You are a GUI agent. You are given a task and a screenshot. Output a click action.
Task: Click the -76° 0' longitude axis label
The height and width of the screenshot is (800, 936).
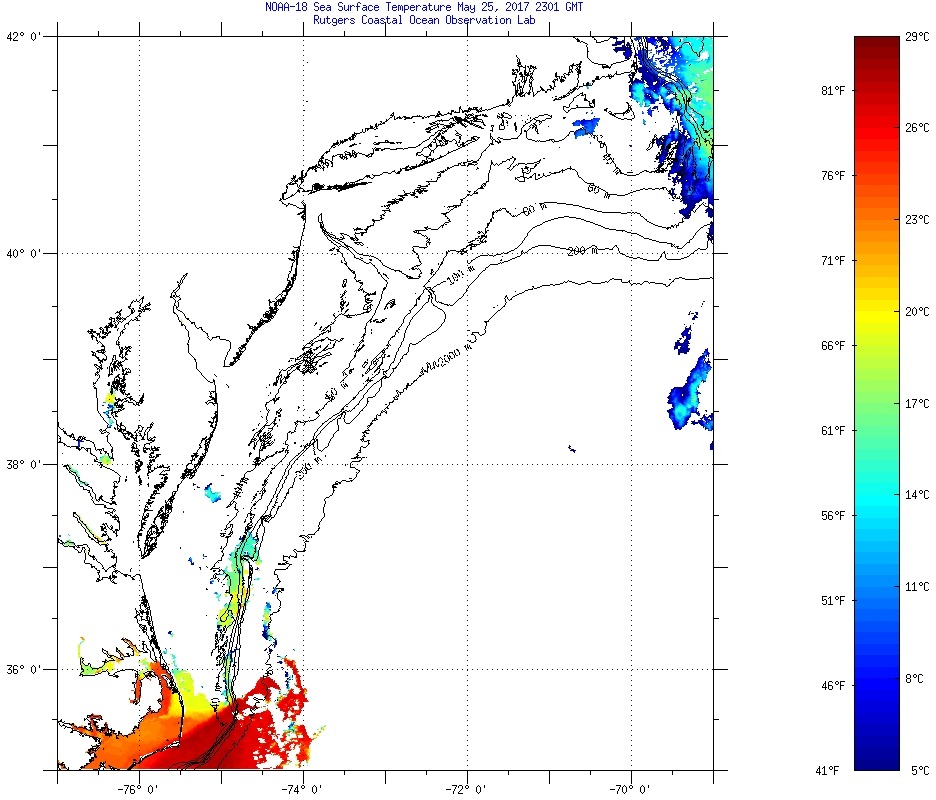(138, 786)
